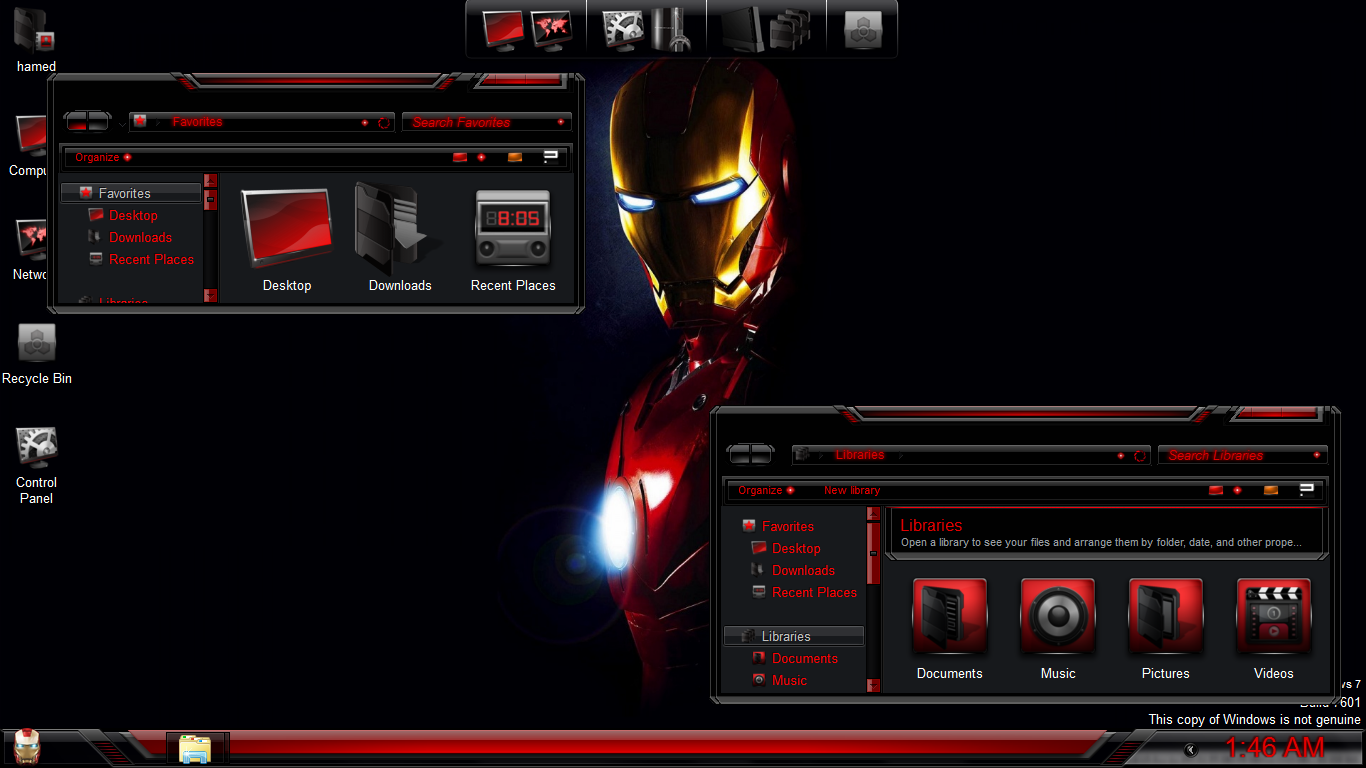Open the Organize menu in the Favorites window
1366x768 pixels.
click(103, 157)
